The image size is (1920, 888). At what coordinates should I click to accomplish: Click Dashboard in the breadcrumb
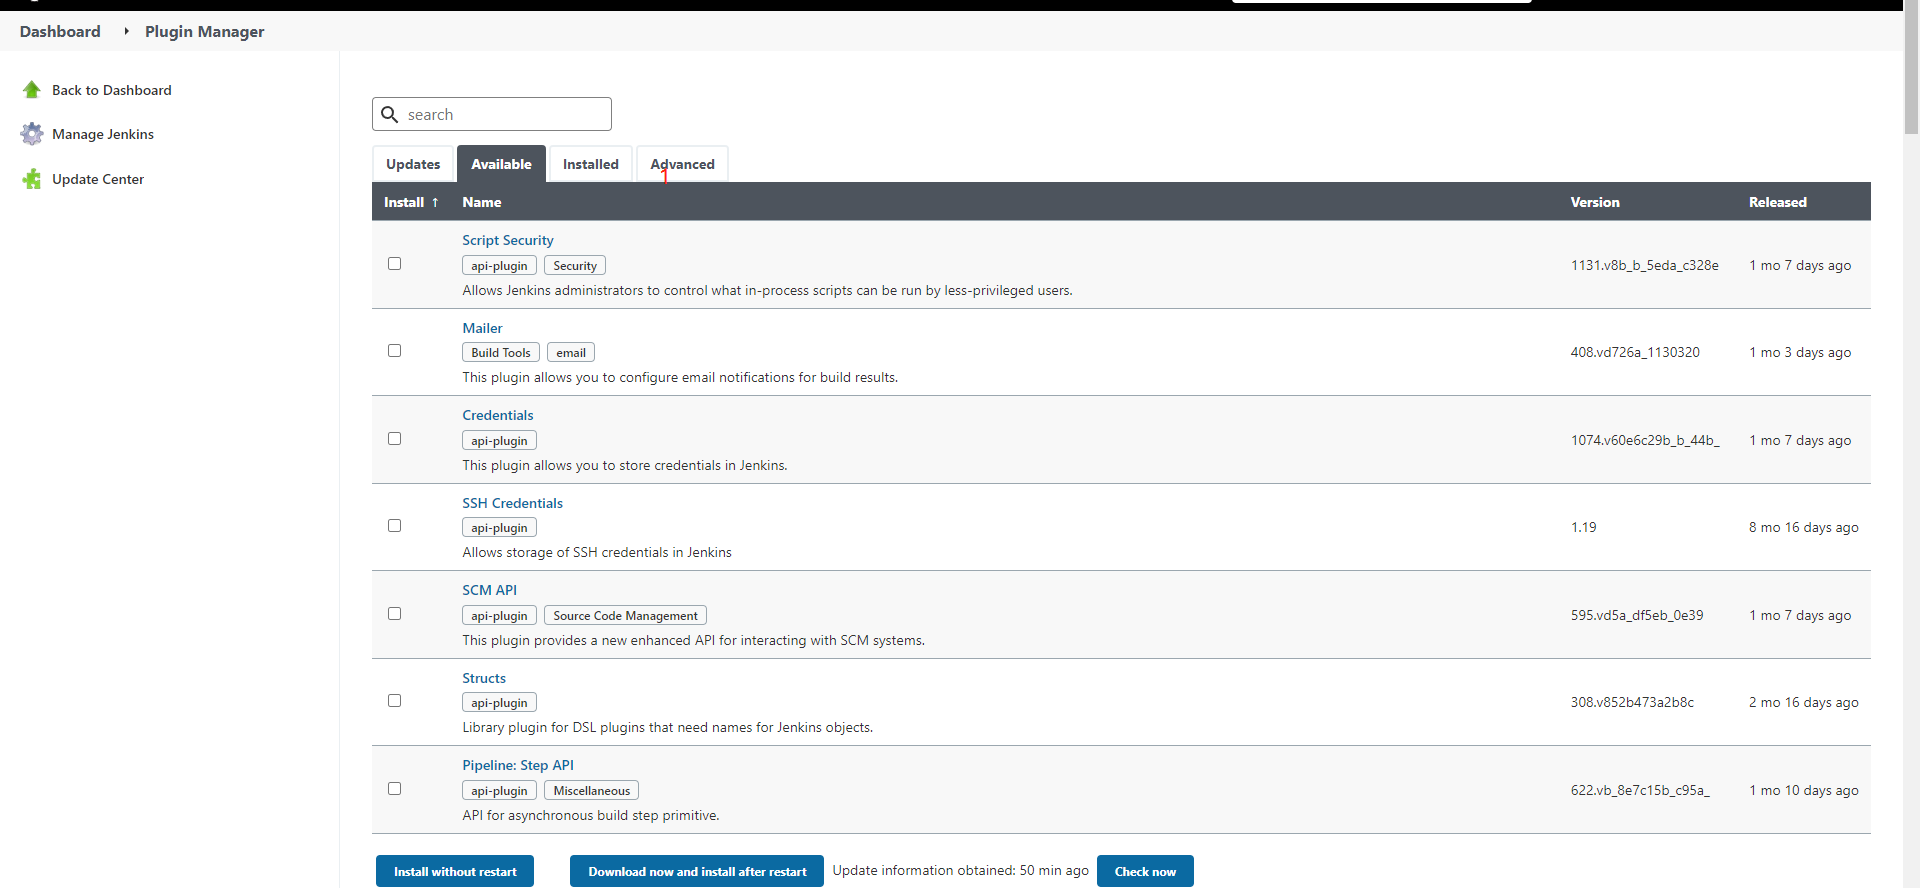pyautogui.click(x=60, y=31)
